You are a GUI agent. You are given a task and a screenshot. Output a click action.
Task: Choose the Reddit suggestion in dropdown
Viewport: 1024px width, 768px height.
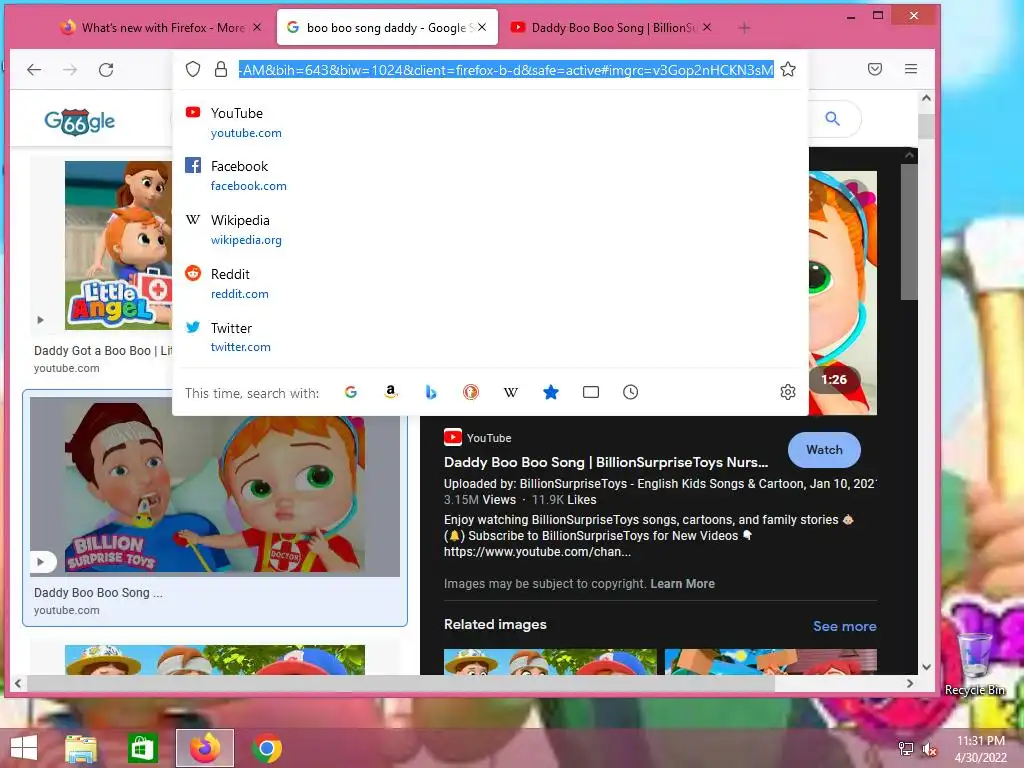pyautogui.click(x=490, y=283)
